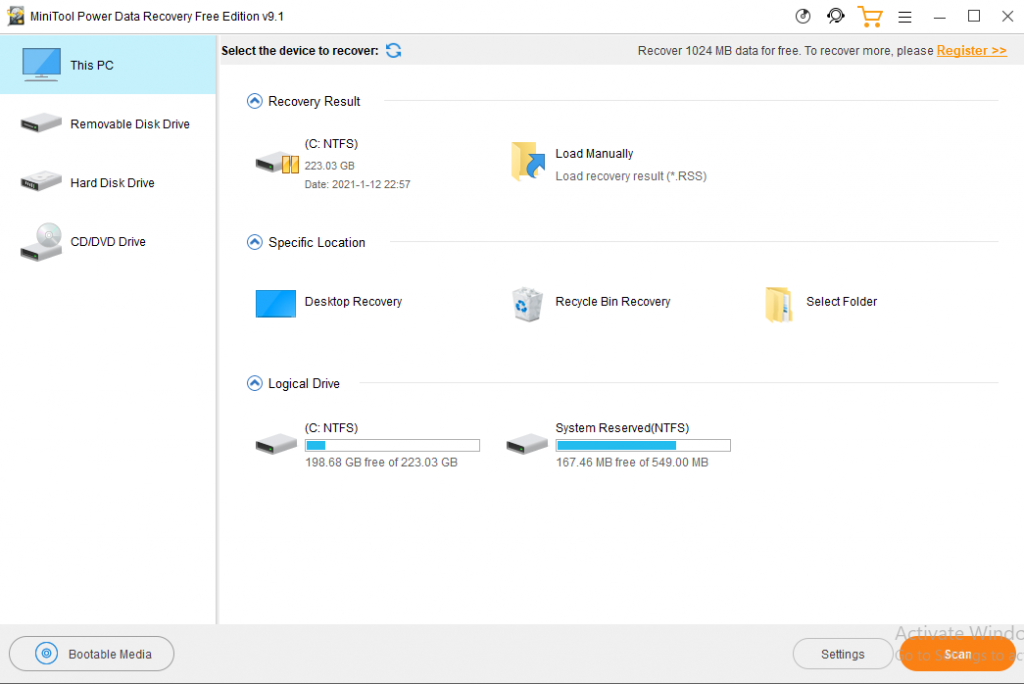Click the support headset icon
This screenshot has height=684, width=1024.
pyautogui.click(x=835, y=16)
